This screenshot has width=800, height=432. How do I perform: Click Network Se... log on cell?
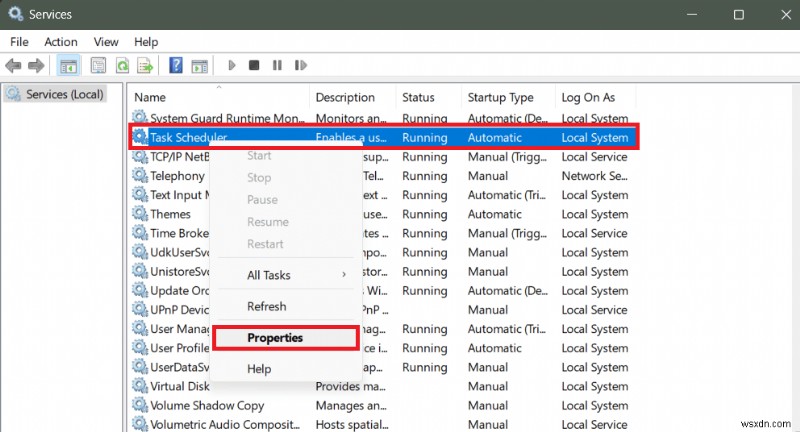594,176
